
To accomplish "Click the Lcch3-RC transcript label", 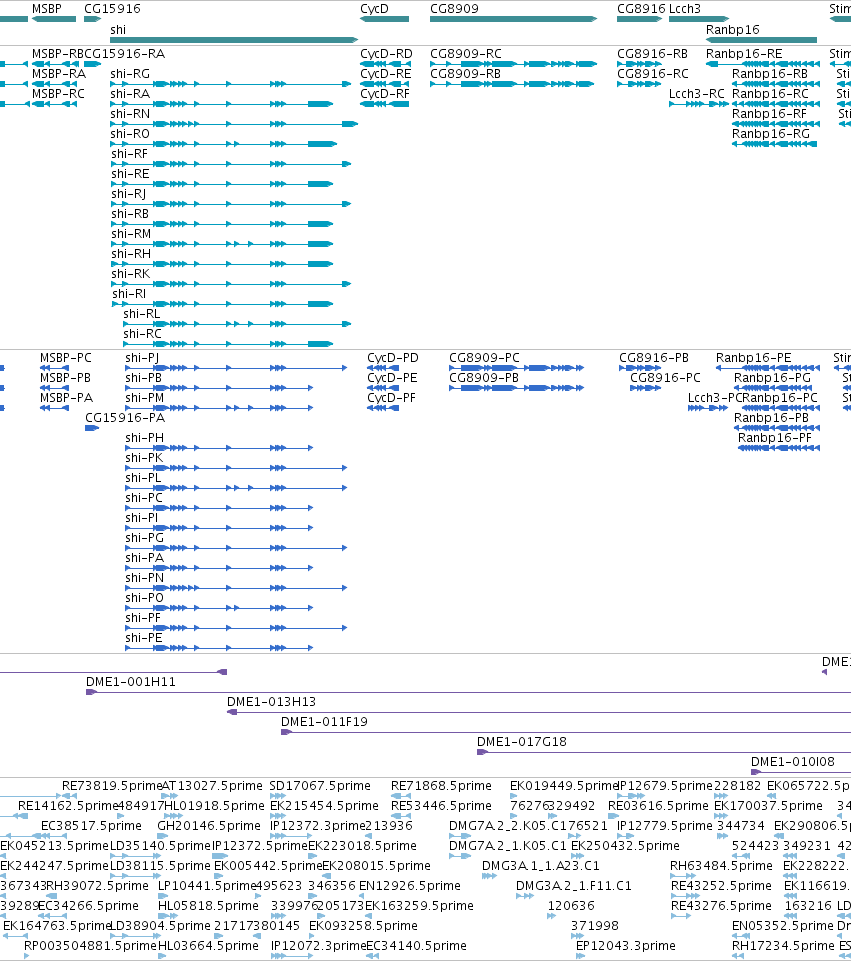I will click(697, 94).
